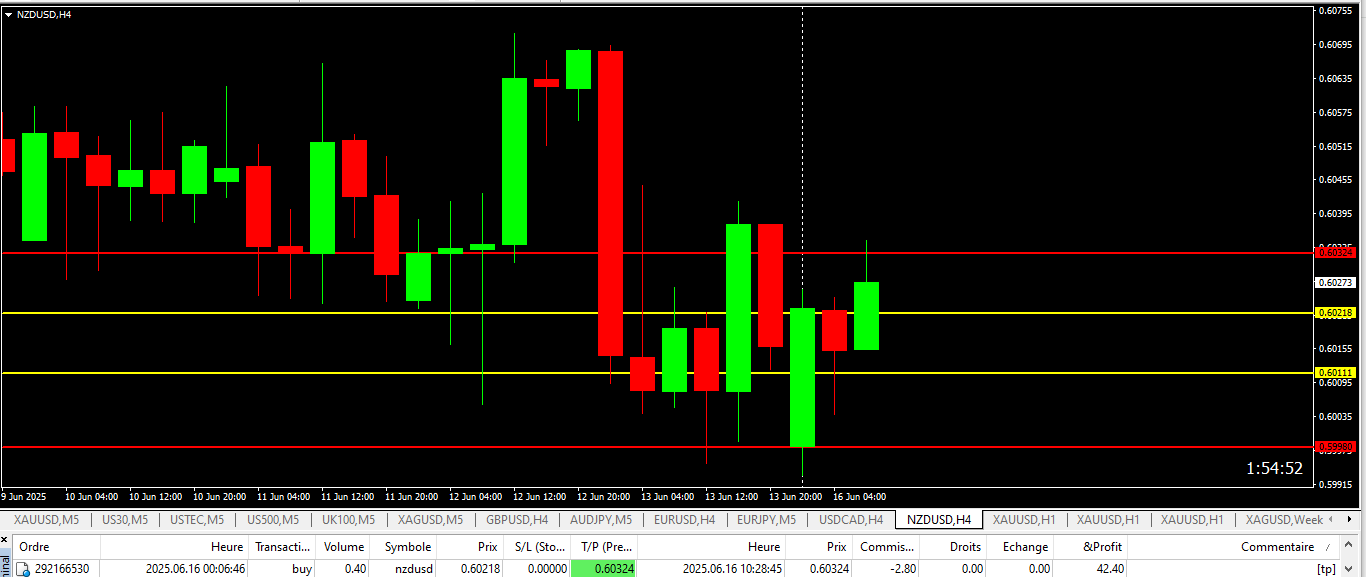Switch to the GBPUSD,H4 chart tab
The image size is (1366, 577).
[516, 520]
